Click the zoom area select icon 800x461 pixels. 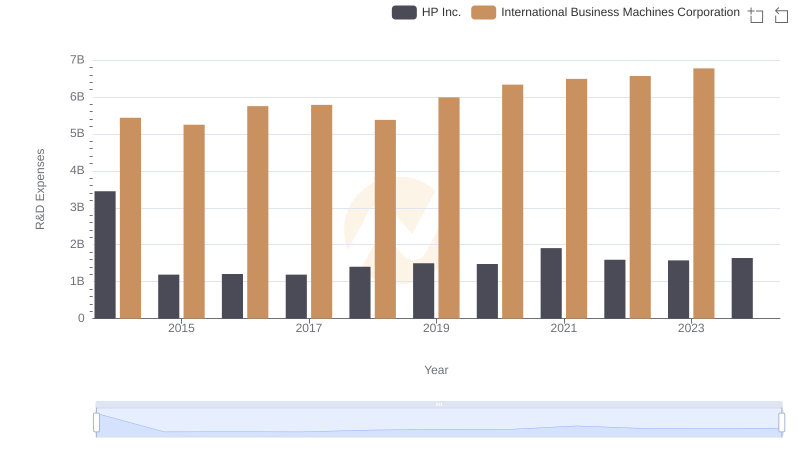(x=756, y=15)
